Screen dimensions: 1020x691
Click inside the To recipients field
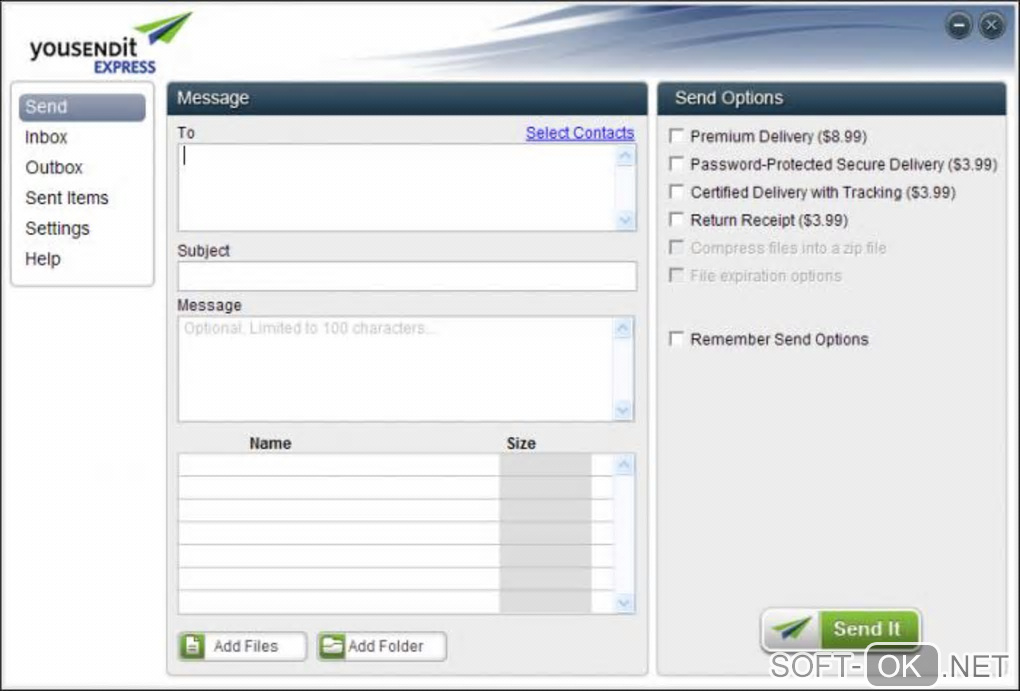[x=397, y=187]
